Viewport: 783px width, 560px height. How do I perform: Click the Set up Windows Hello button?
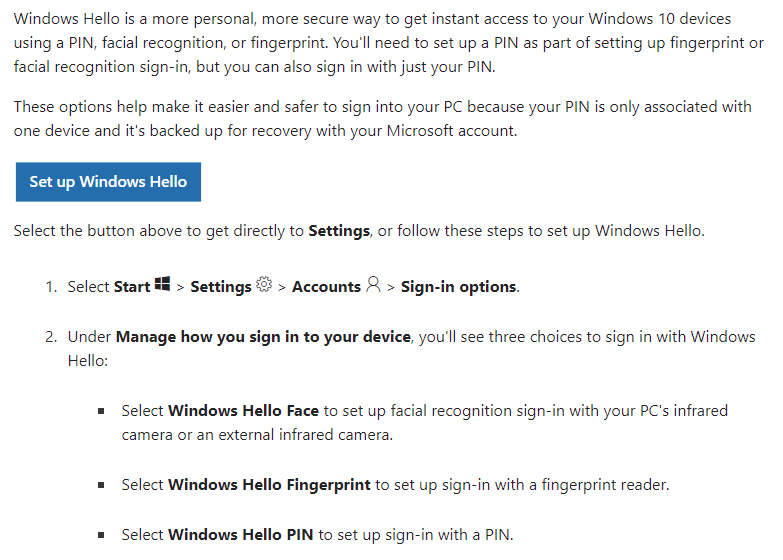pyautogui.click(x=108, y=182)
